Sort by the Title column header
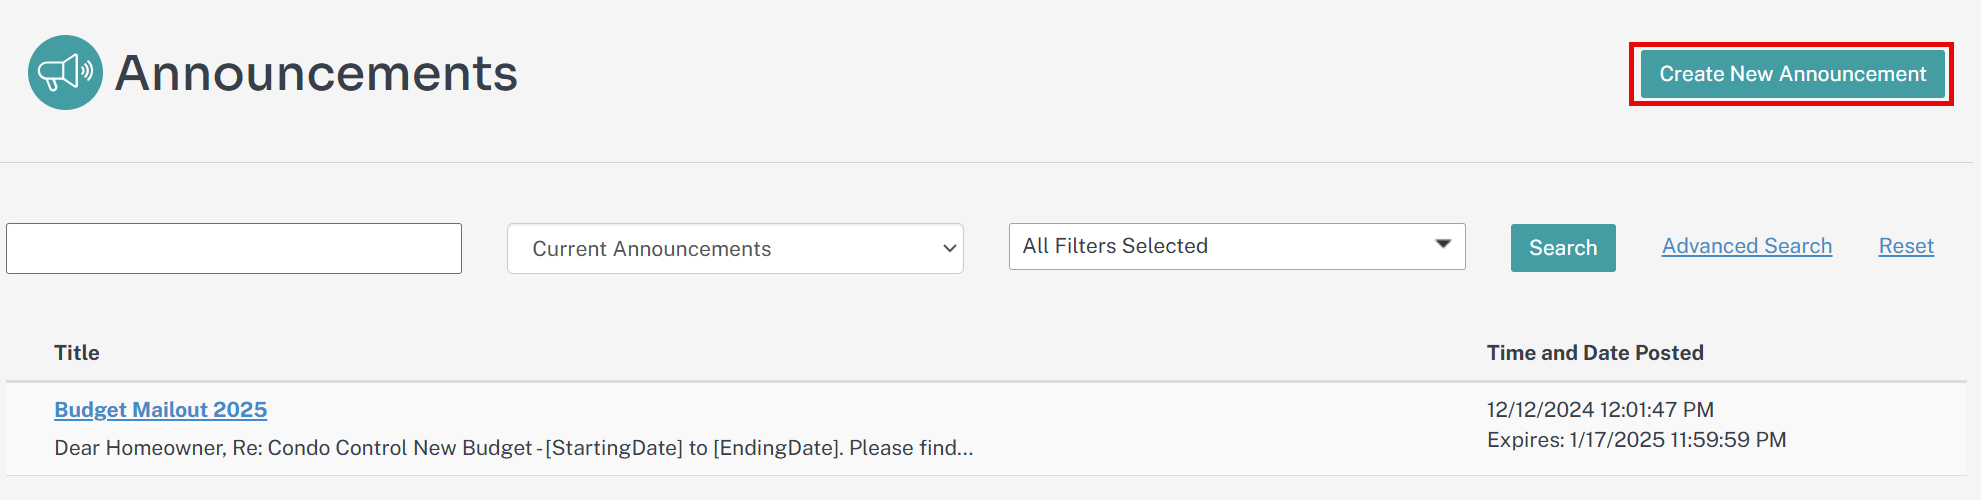The image size is (1981, 500). (77, 352)
